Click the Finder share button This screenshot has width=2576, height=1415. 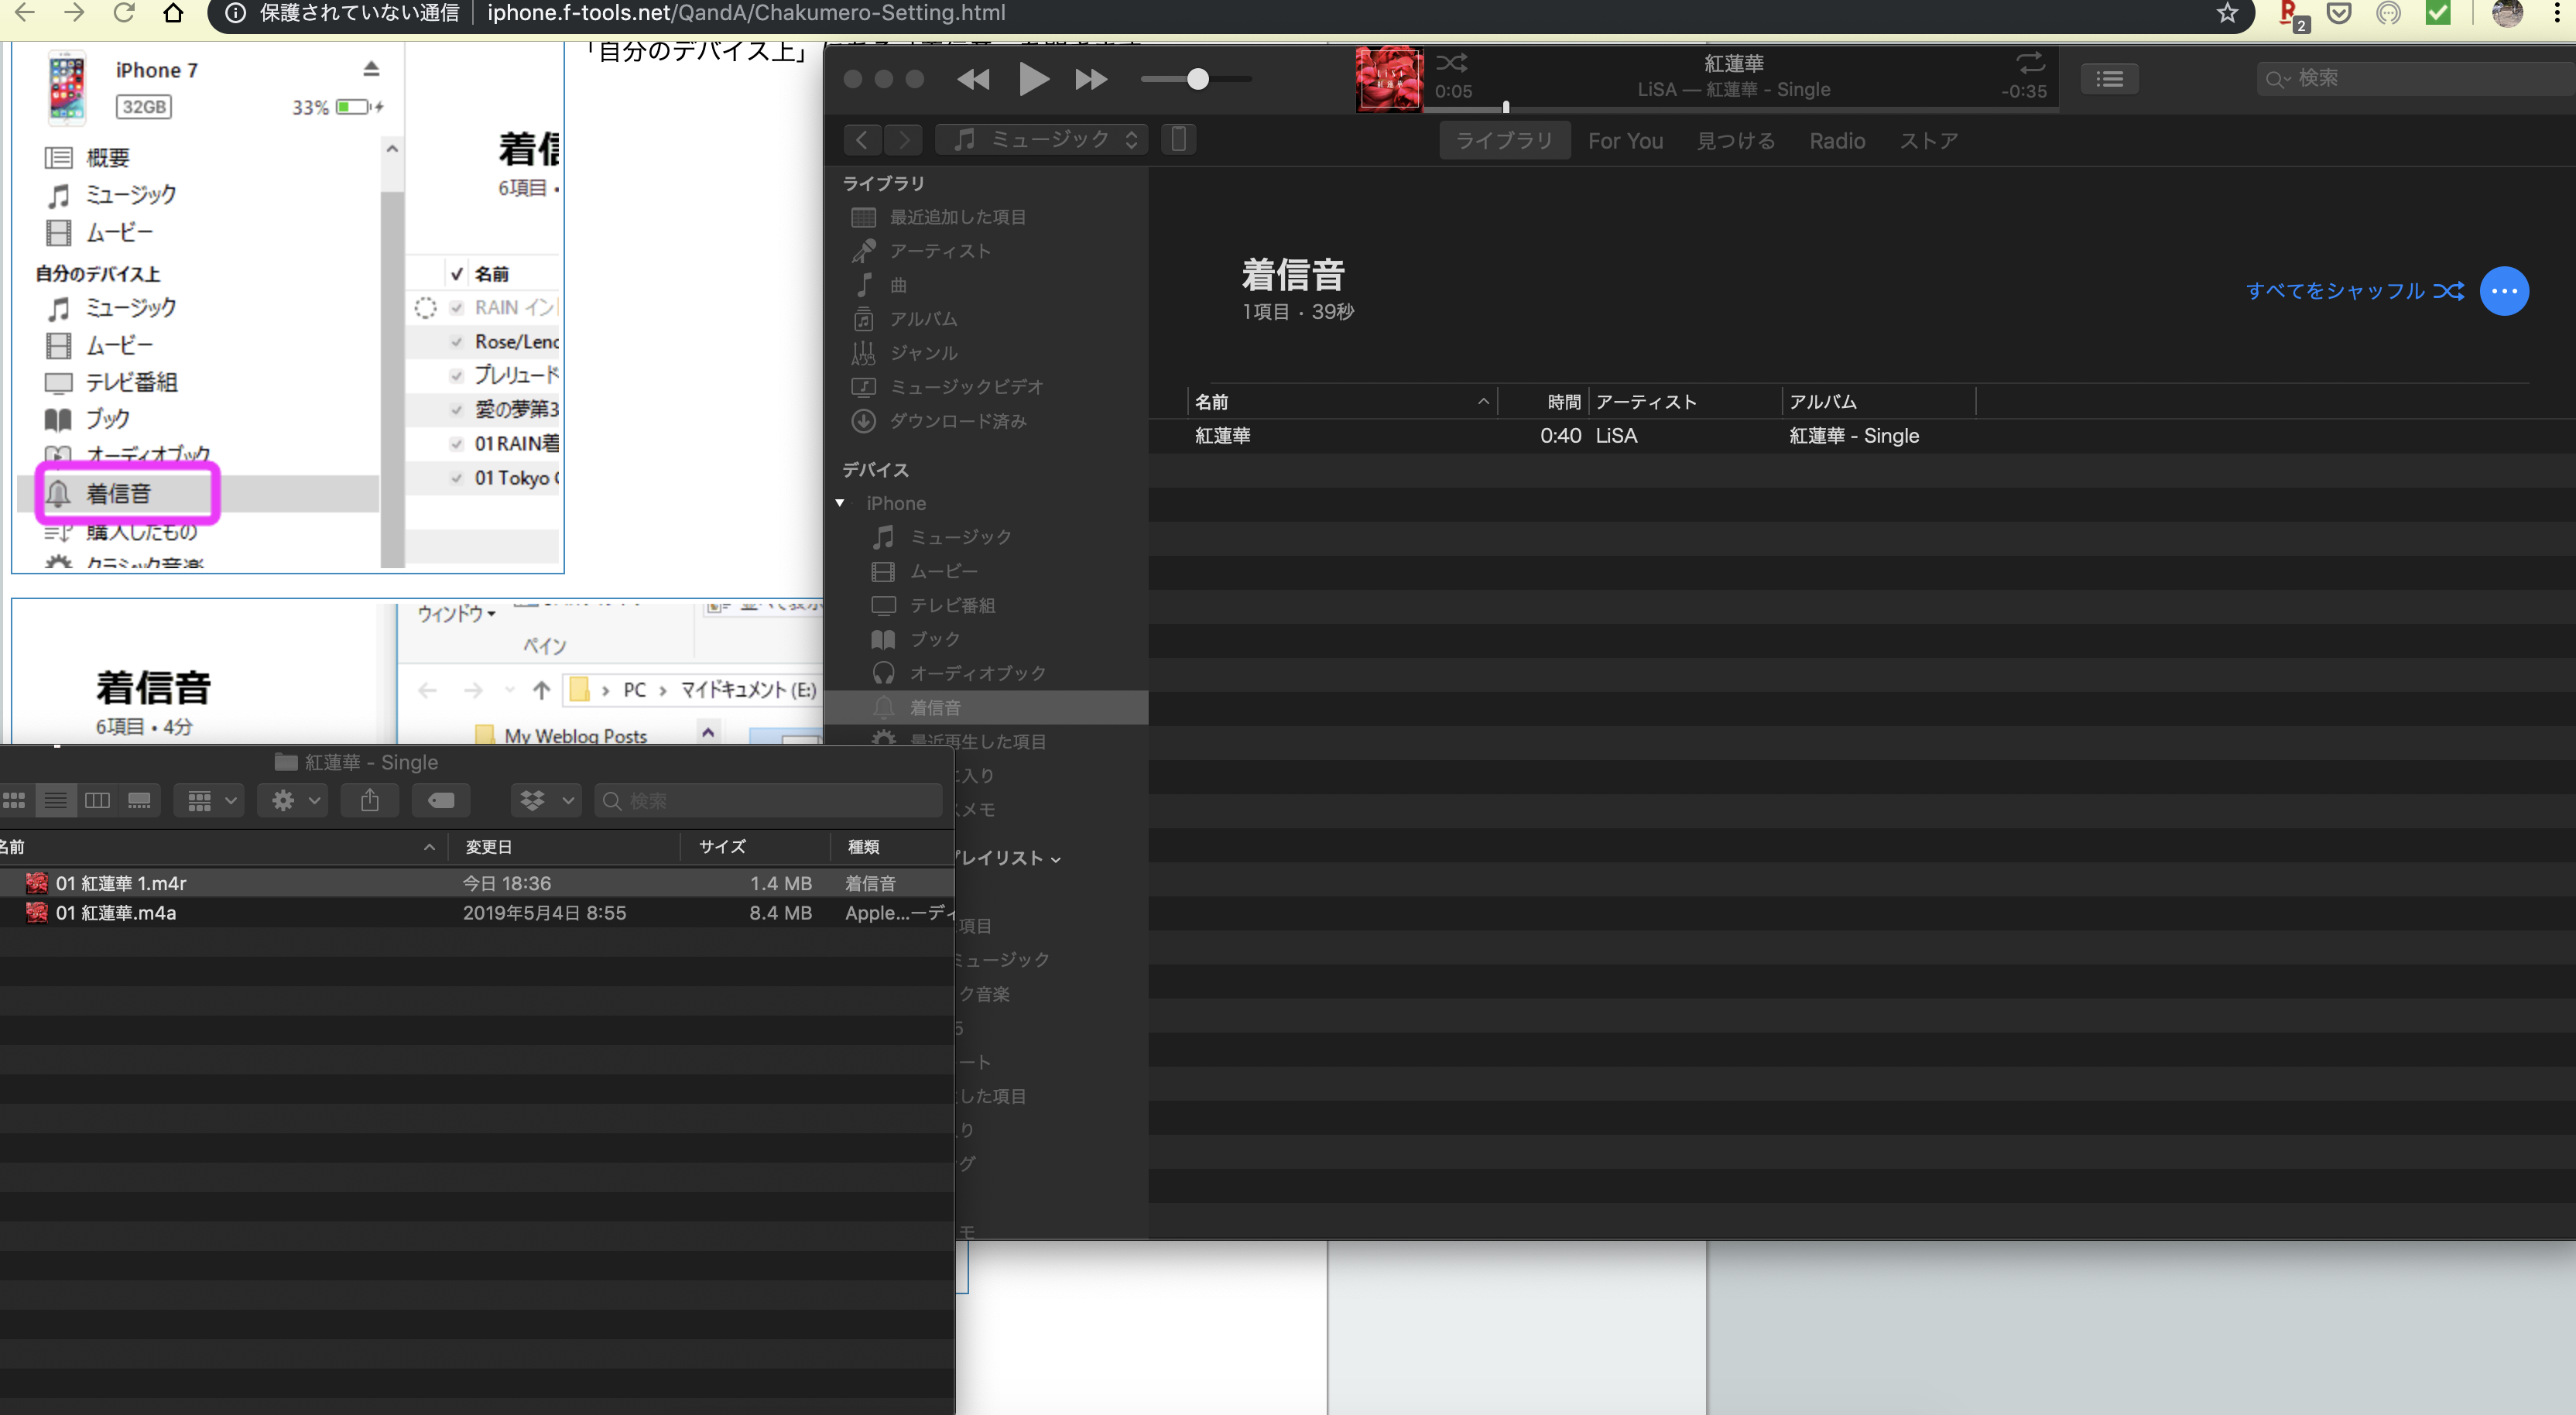[x=370, y=801]
